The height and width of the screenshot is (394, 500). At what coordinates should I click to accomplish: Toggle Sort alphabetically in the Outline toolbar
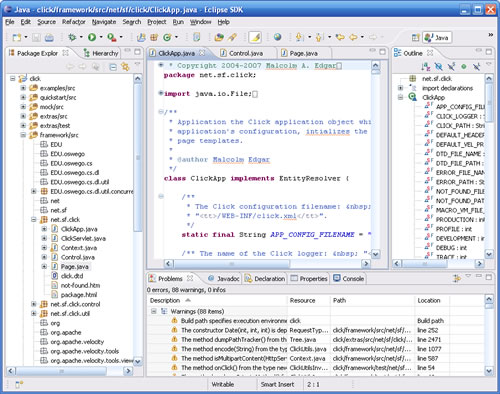click(x=426, y=67)
